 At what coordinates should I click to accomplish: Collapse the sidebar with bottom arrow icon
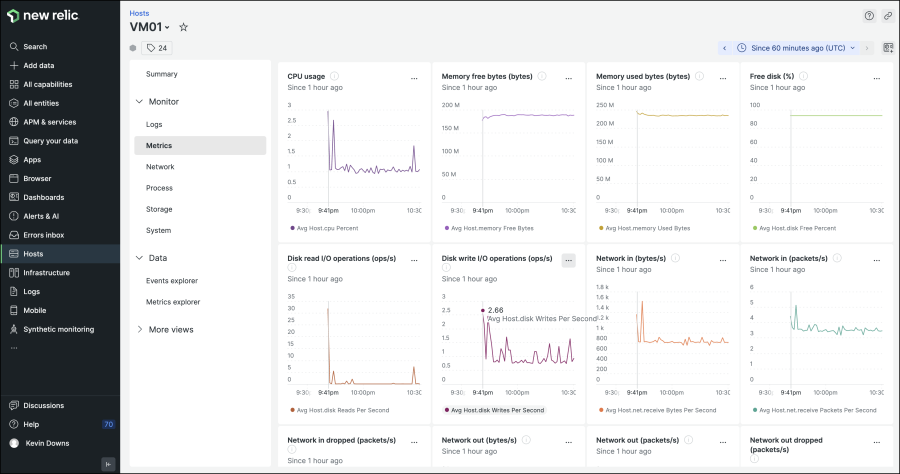[x=109, y=462]
